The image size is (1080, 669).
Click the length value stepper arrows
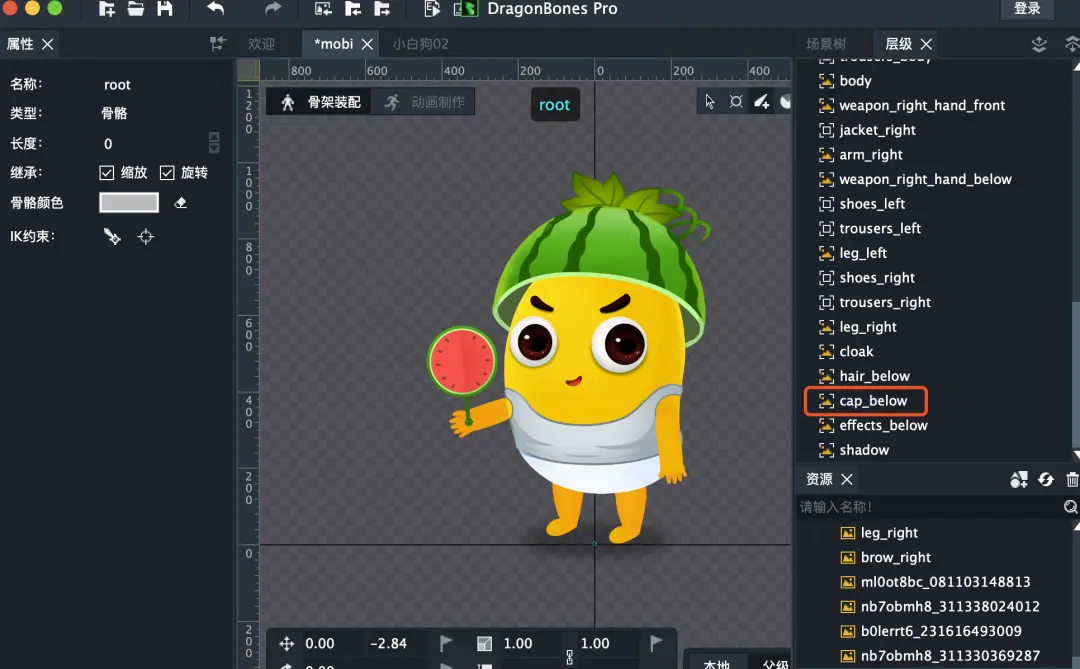coord(214,143)
